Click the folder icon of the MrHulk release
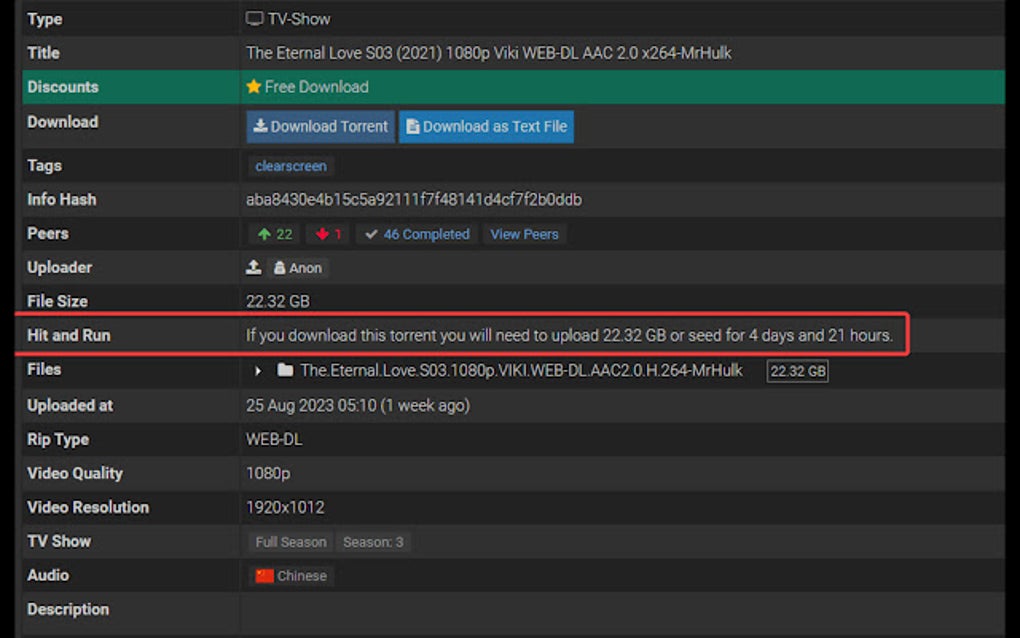 [x=286, y=370]
